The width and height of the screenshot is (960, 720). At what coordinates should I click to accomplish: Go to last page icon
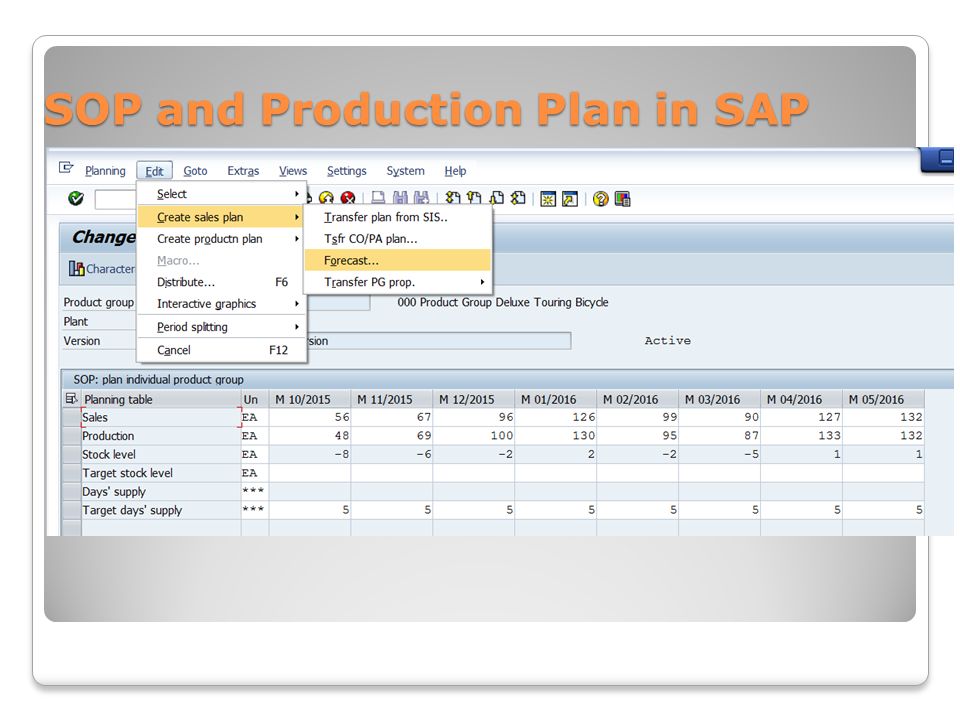click(518, 198)
